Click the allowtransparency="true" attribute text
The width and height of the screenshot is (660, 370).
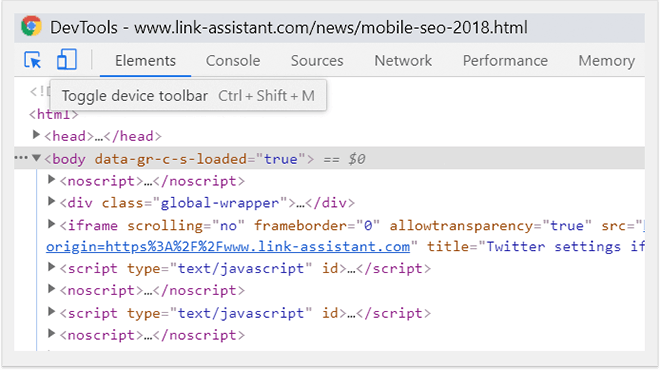(490, 226)
